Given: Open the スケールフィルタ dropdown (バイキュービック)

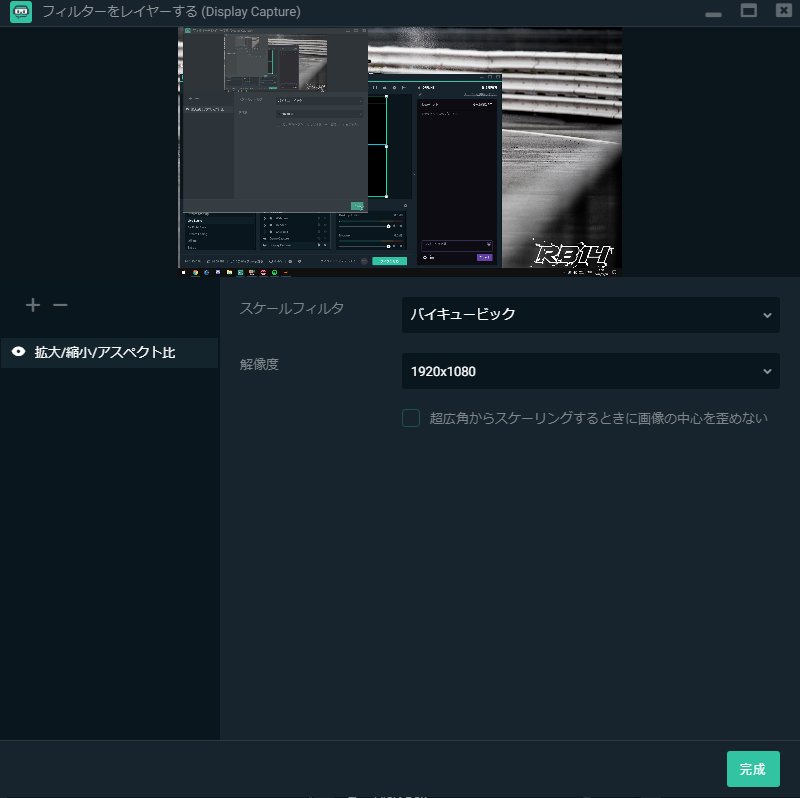Looking at the screenshot, I should 590,315.
